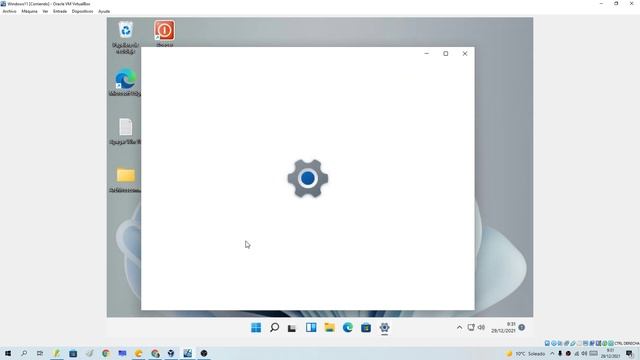Click the guest volume tray icon
Image resolution: width=640 pixels, height=360 pixels.
[481, 327]
